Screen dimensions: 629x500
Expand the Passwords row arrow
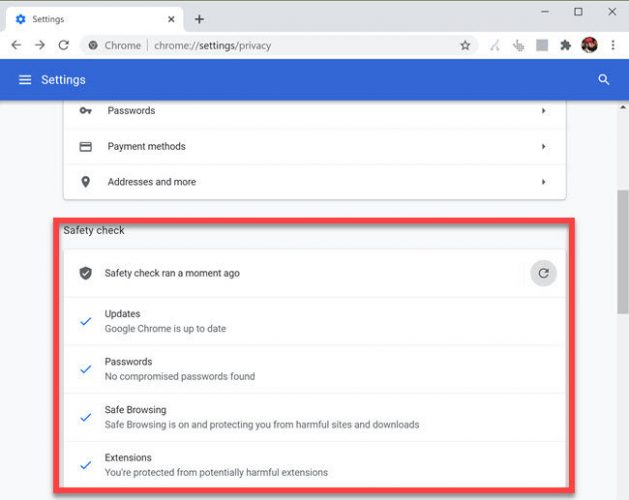coord(543,110)
